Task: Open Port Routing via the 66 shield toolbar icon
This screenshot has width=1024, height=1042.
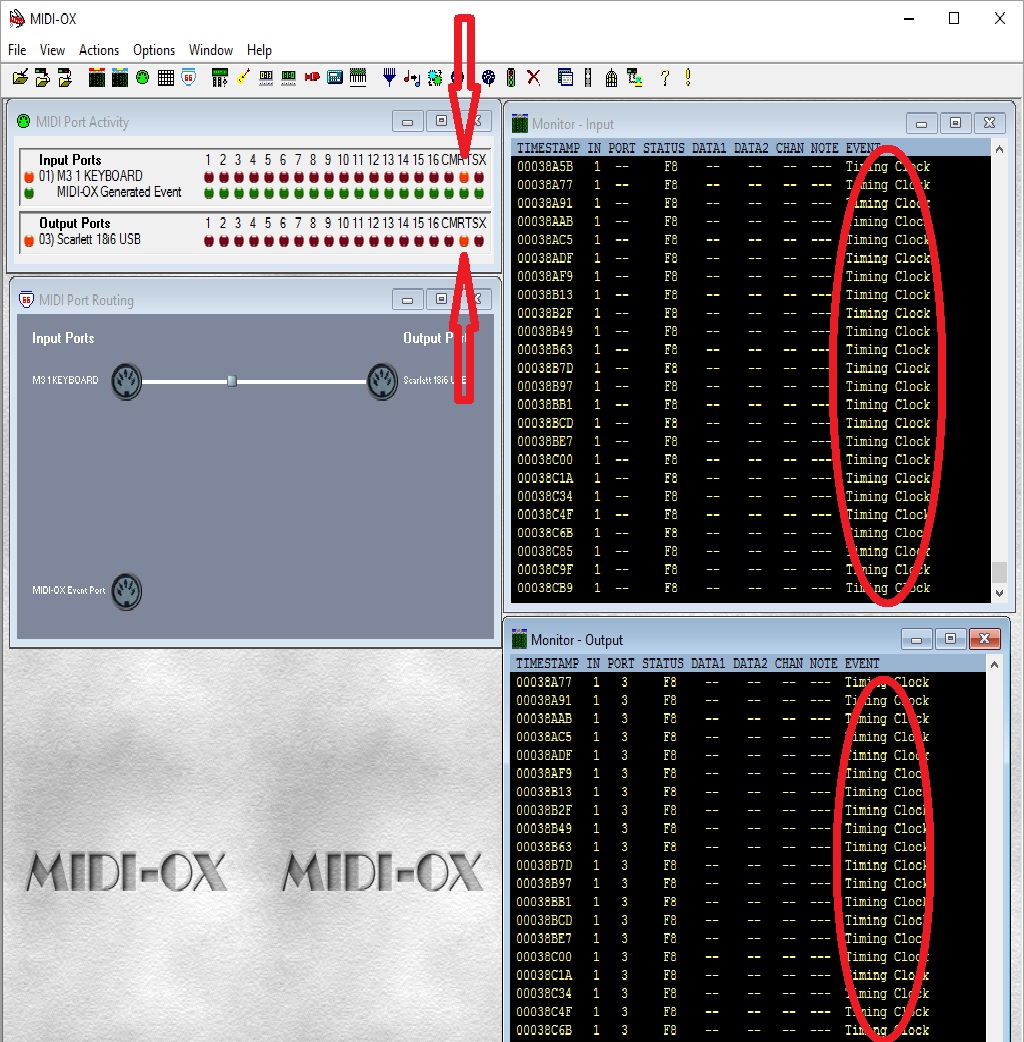Action: coord(189,78)
